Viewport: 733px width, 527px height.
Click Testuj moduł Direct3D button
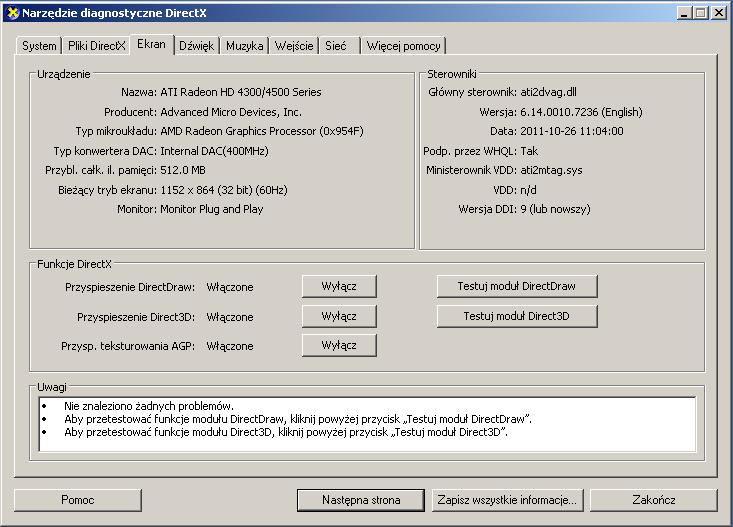(x=517, y=316)
